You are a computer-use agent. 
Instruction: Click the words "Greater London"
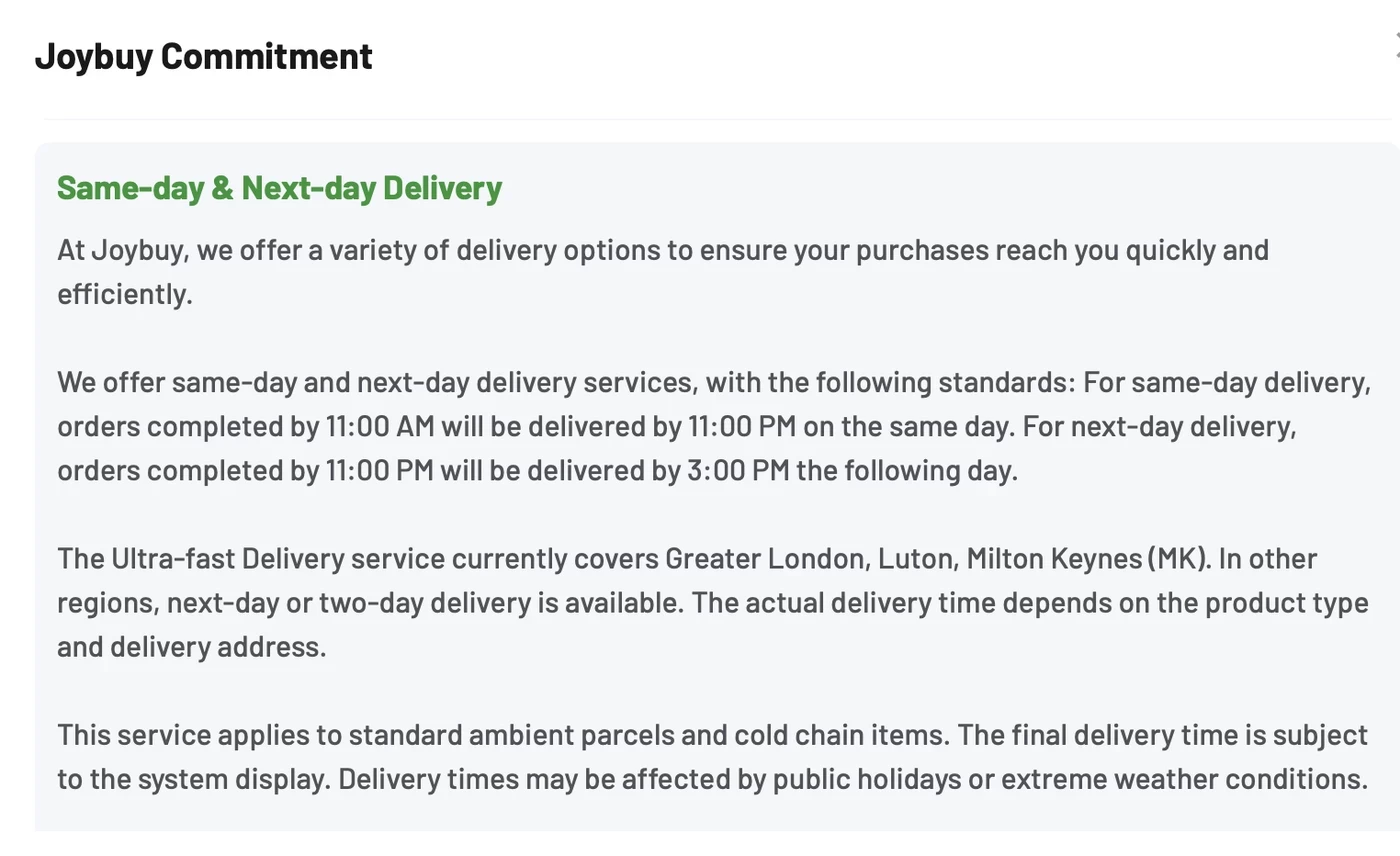[x=765, y=558]
